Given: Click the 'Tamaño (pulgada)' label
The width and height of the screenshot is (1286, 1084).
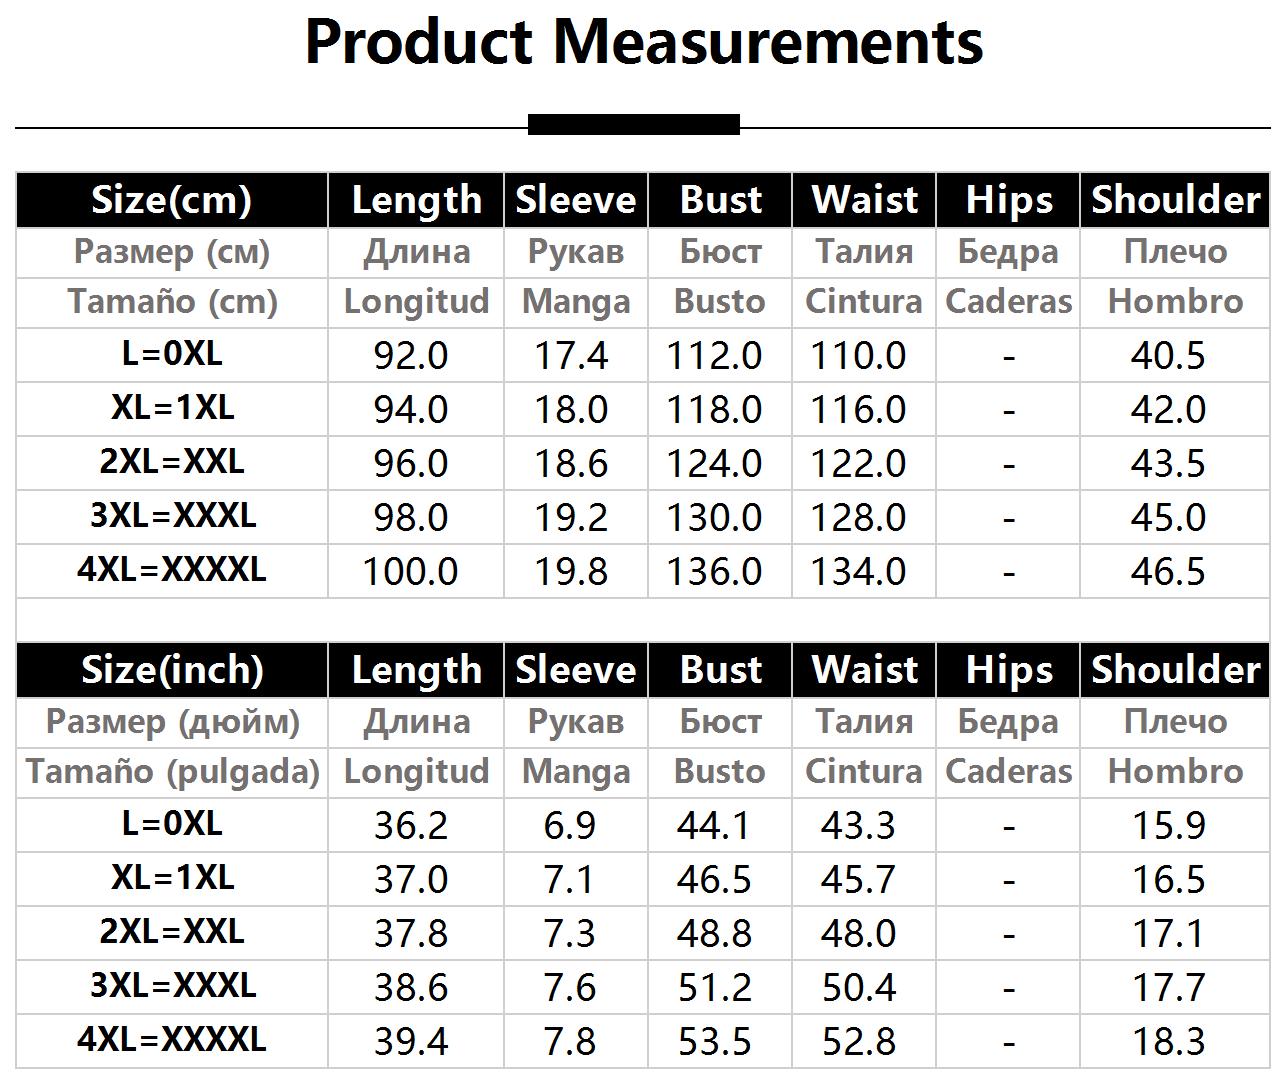Looking at the screenshot, I should (x=172, y=772).
